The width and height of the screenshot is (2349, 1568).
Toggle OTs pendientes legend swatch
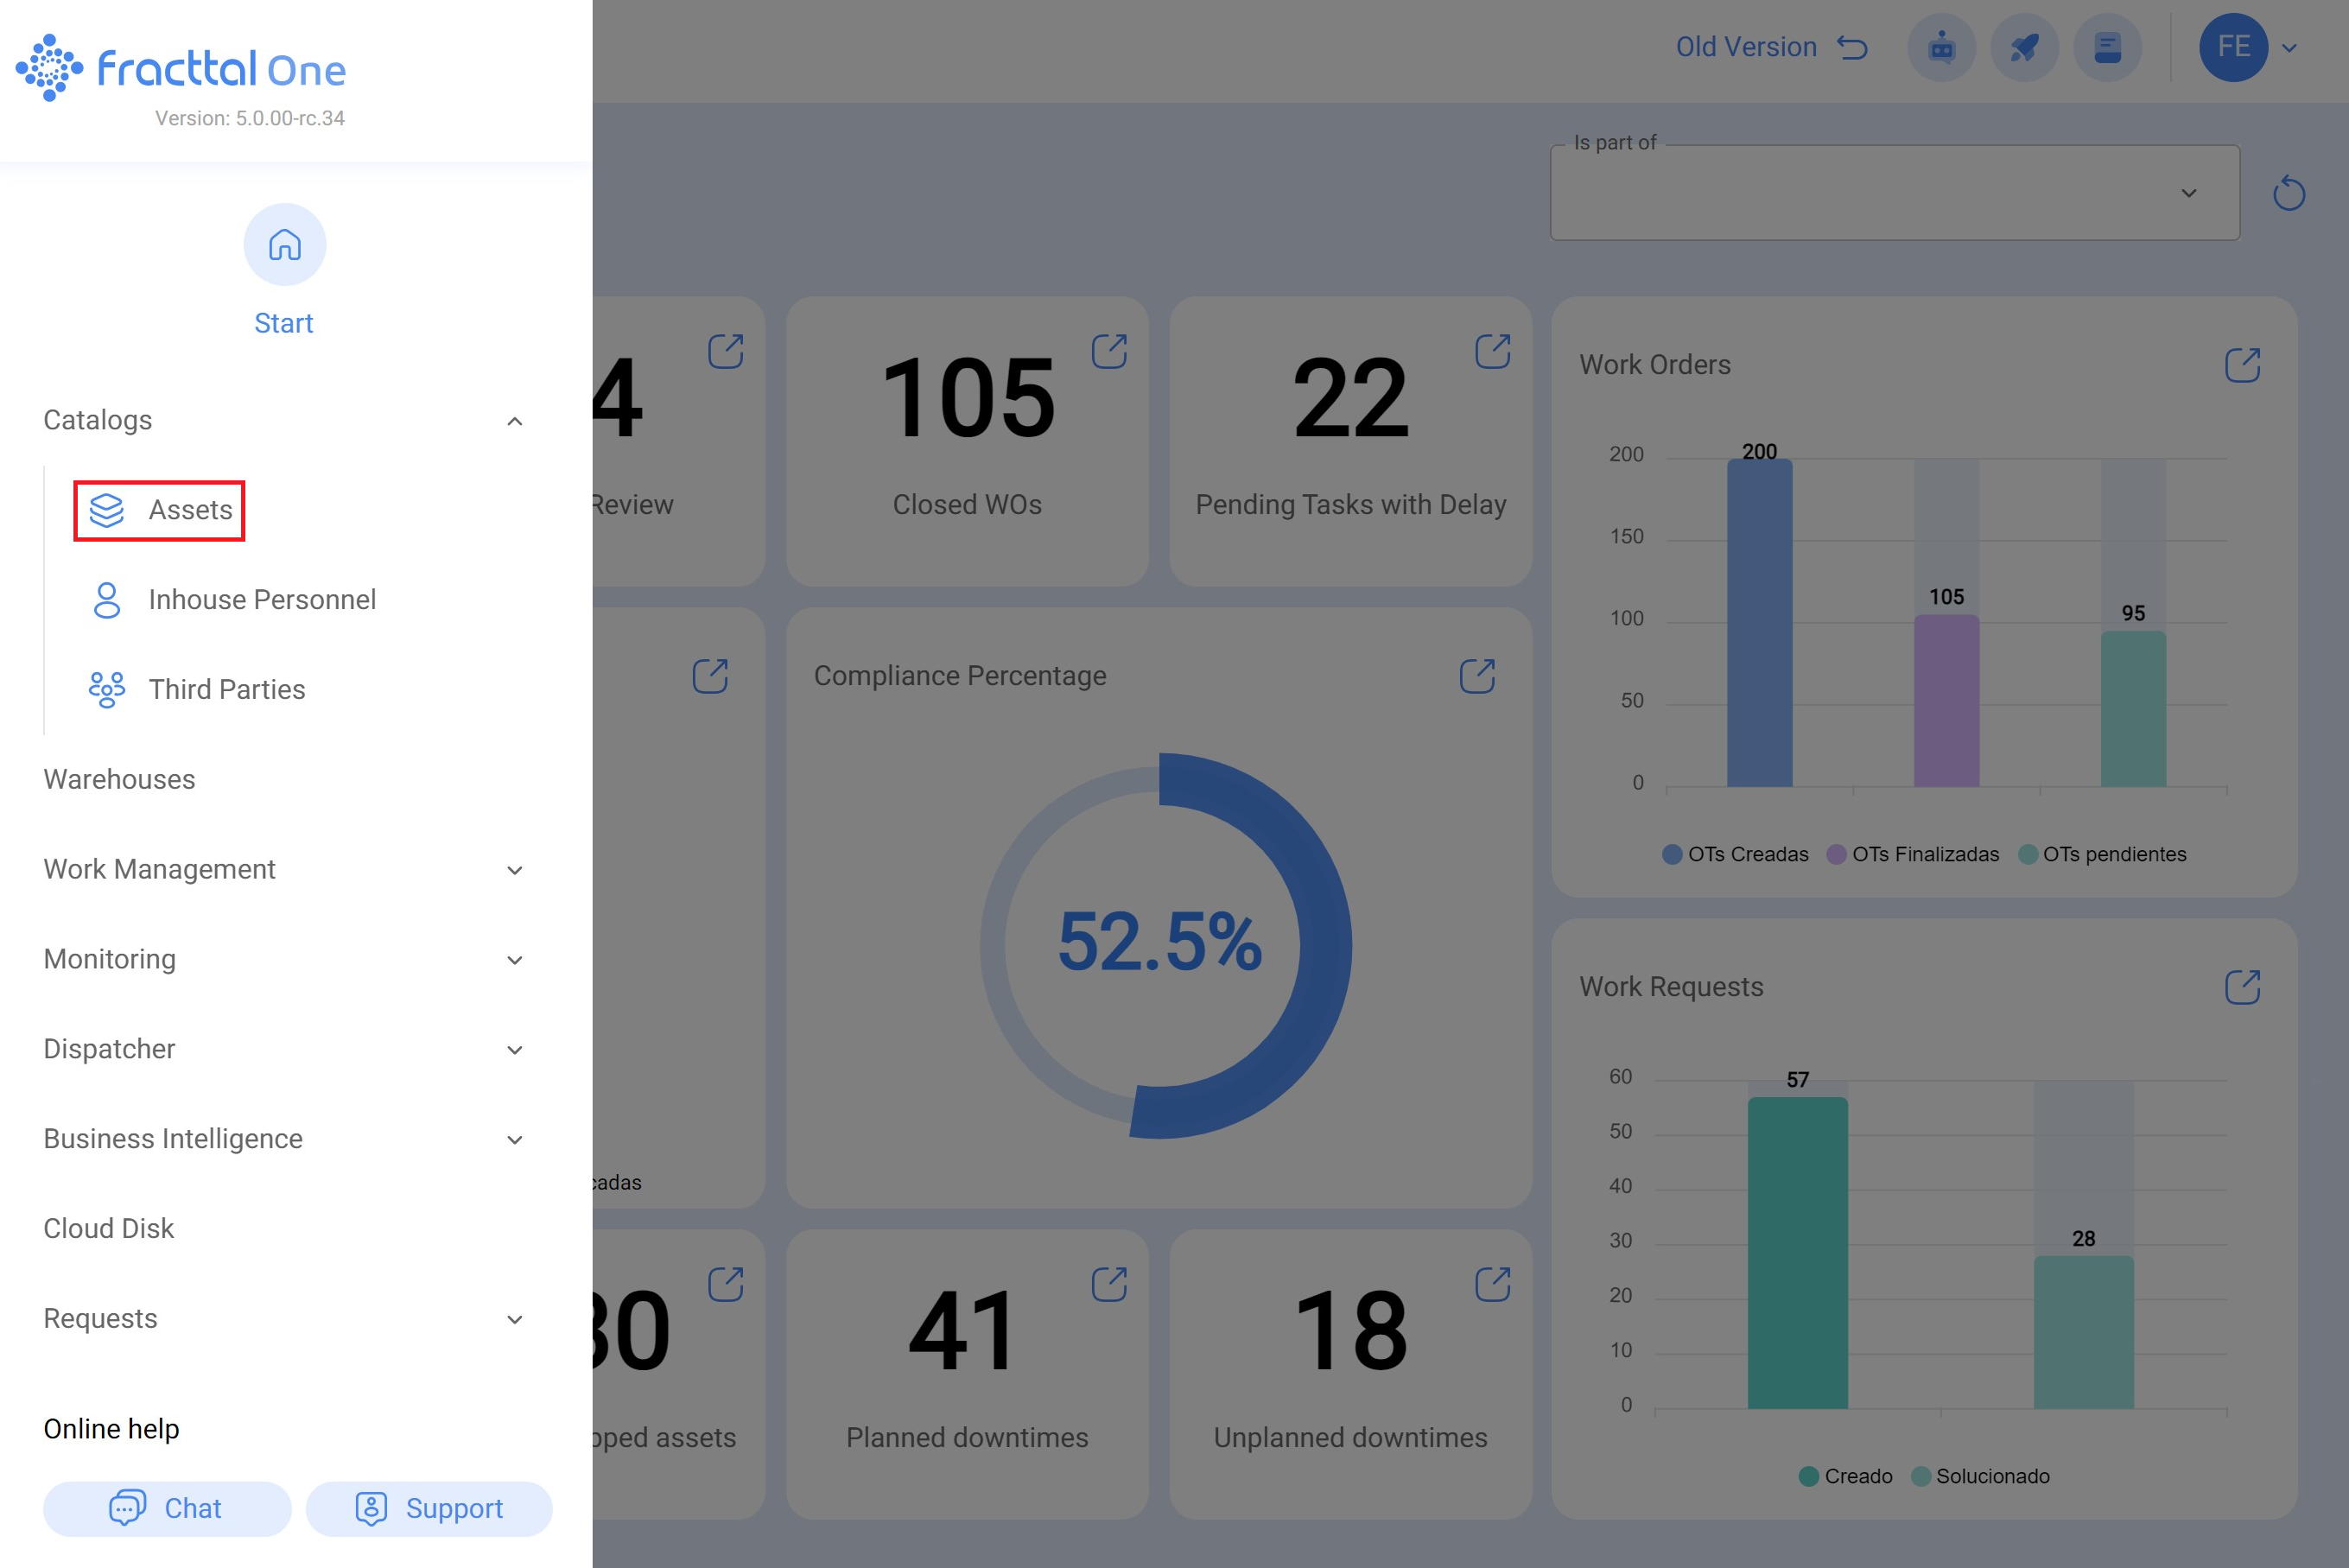pyautogui.click(x=2028, y=854)
